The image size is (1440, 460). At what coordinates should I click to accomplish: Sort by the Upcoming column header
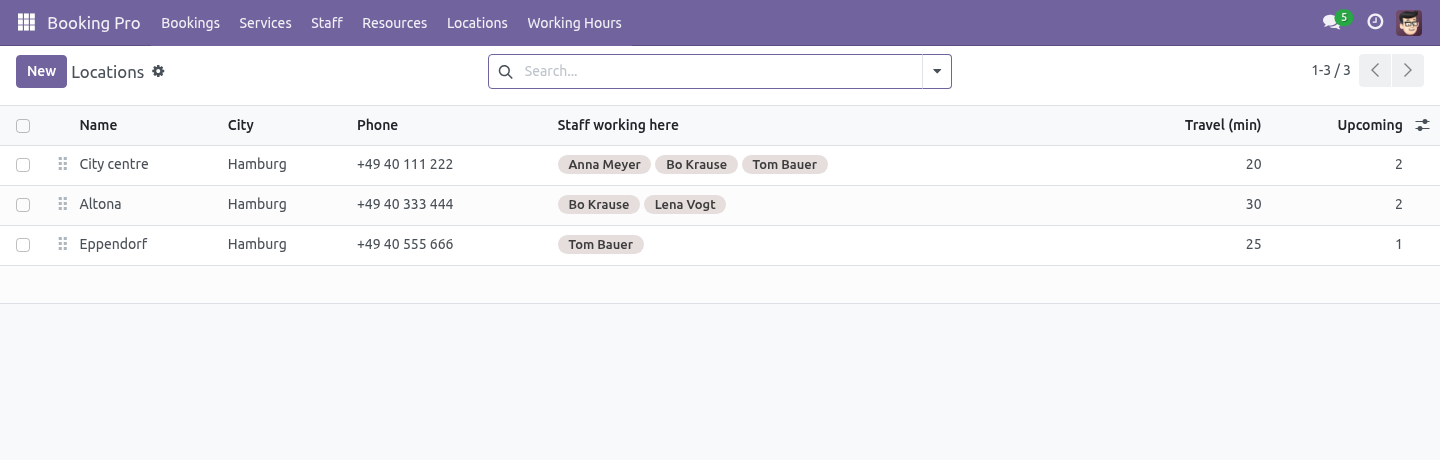pos(1369,125)
